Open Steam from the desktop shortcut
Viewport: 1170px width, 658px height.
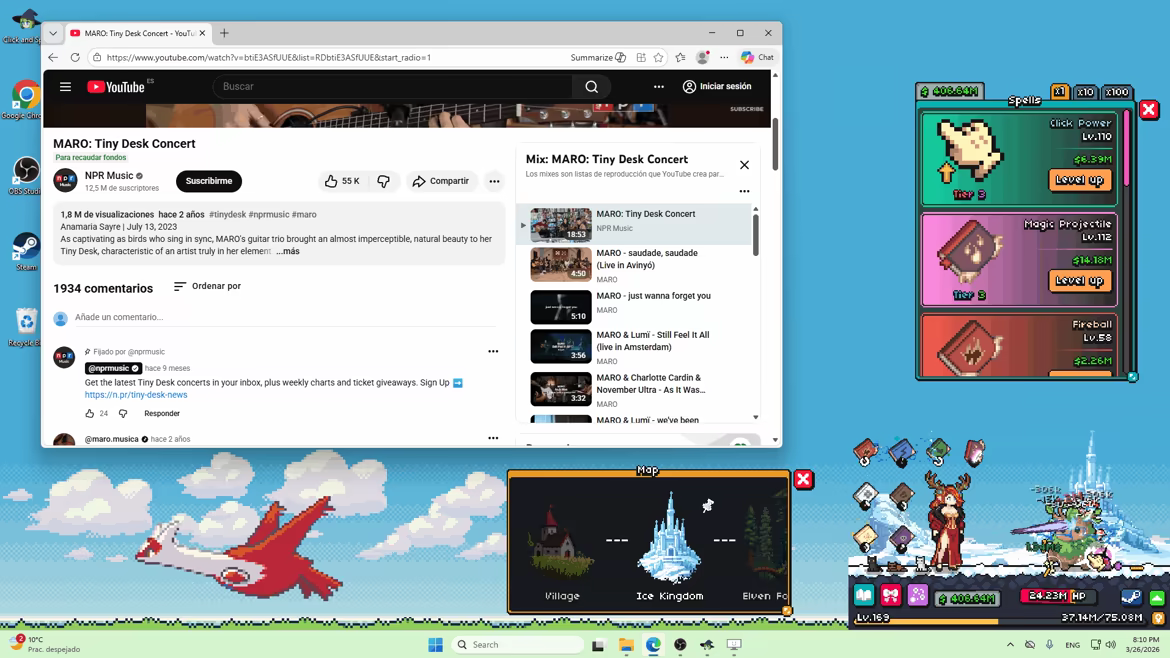tap(26, 250)
